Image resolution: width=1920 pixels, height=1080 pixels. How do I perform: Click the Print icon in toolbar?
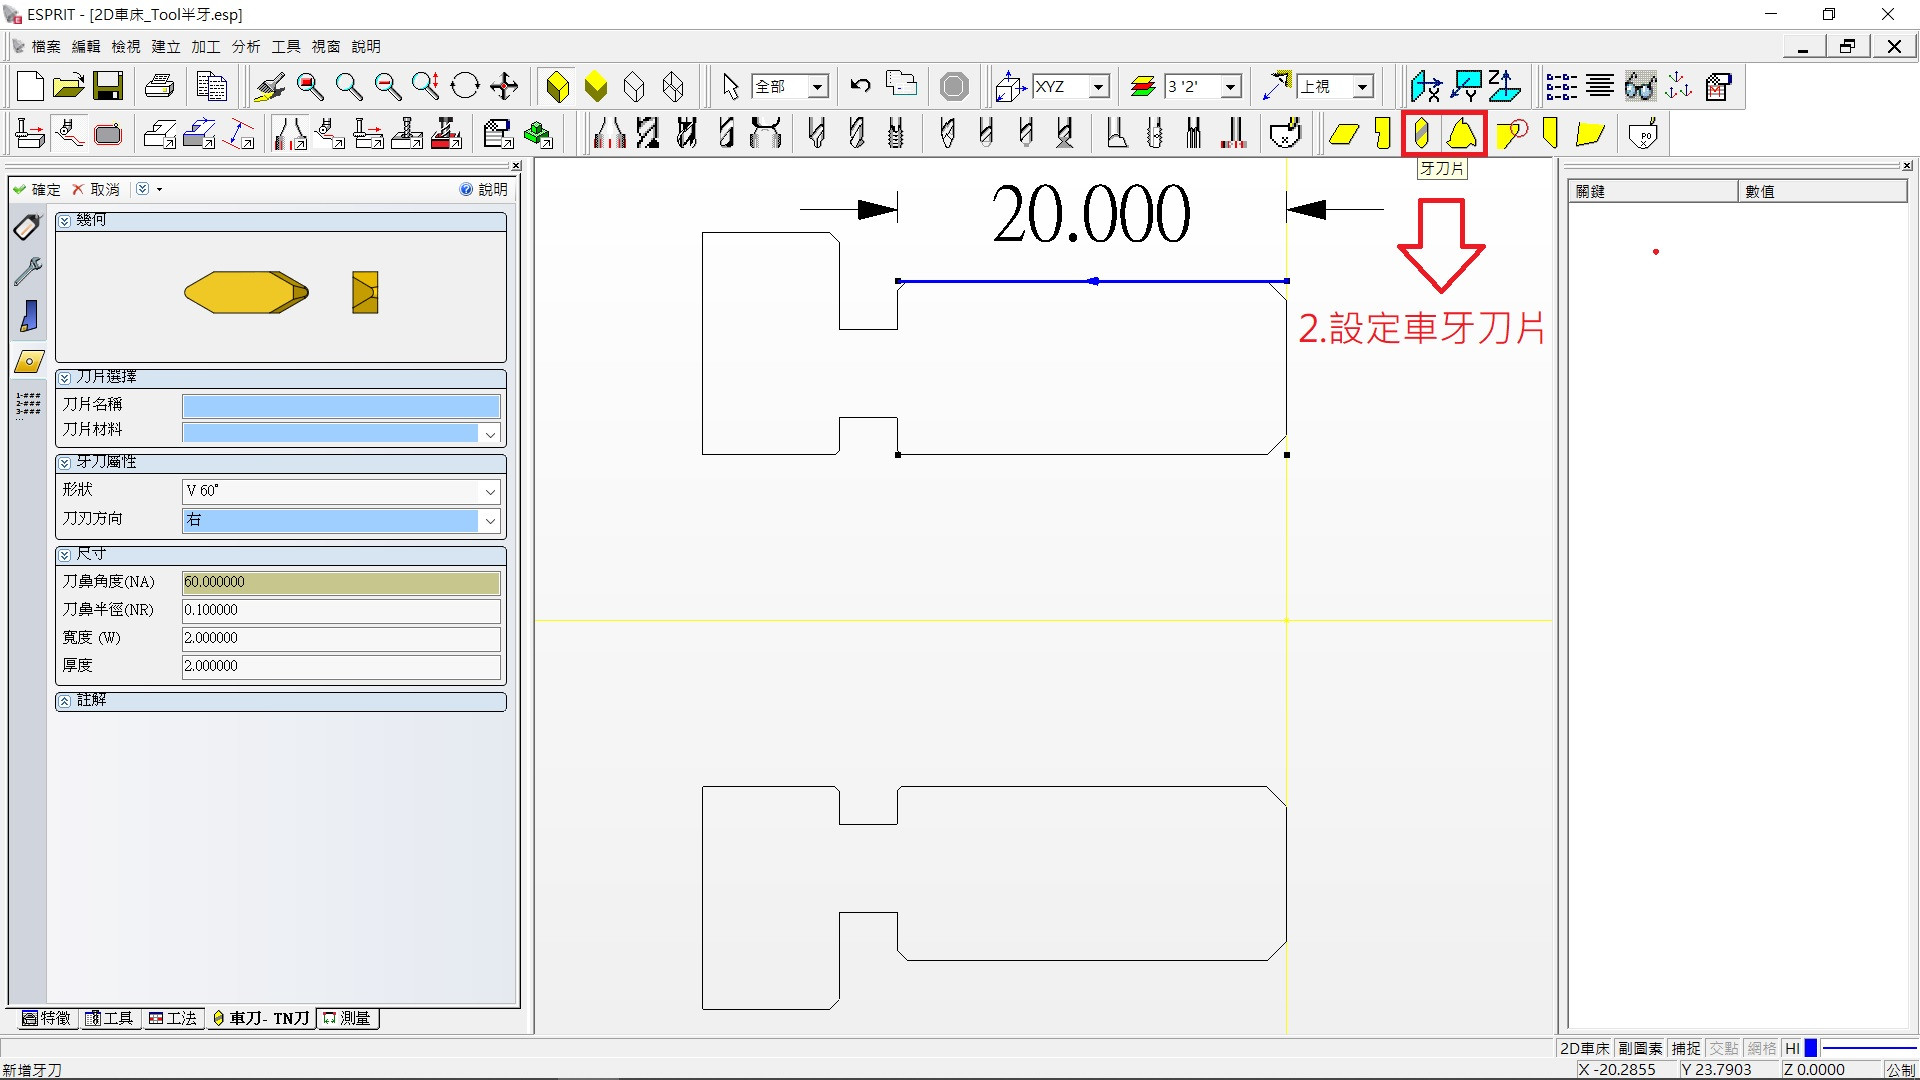[x=159, y=87]
